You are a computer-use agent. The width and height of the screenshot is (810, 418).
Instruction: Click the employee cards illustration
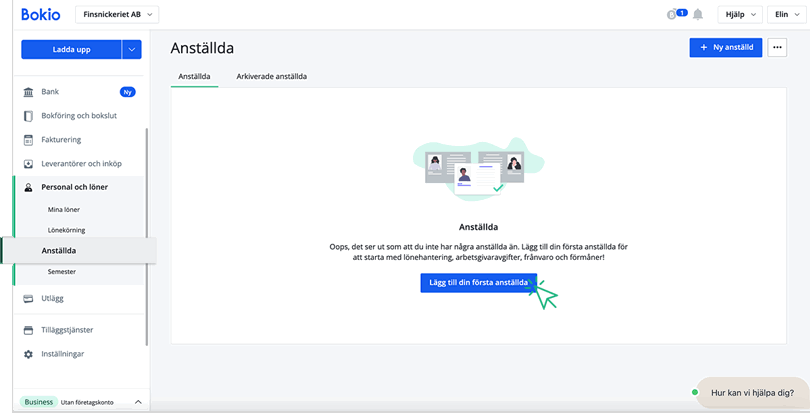click(478, 169)
